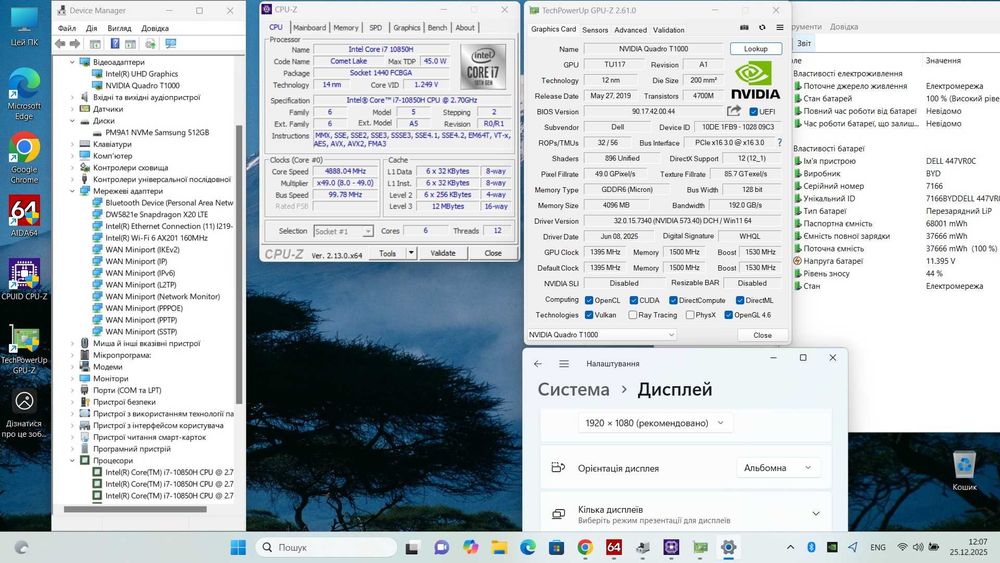
Task: Enable the Ray Tracing checkbox in GPU-Z
Action: click(x=632, y=315)
